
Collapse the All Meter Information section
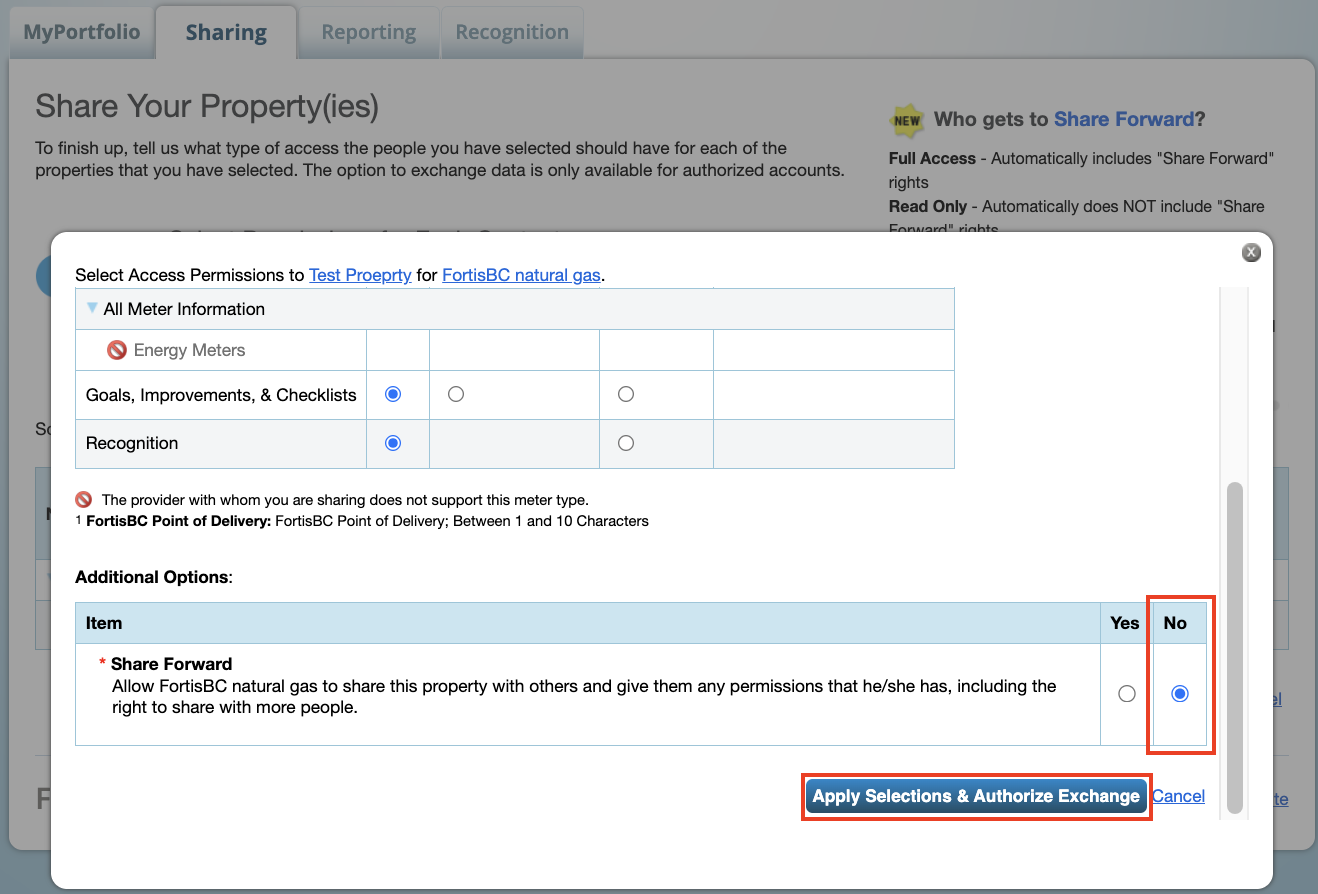93,309
